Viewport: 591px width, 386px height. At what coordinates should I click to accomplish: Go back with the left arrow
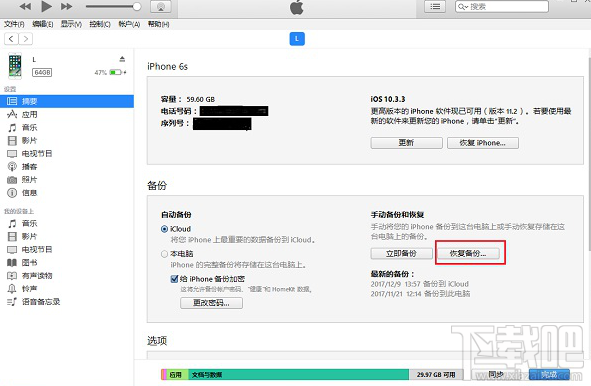click(11, 38)
